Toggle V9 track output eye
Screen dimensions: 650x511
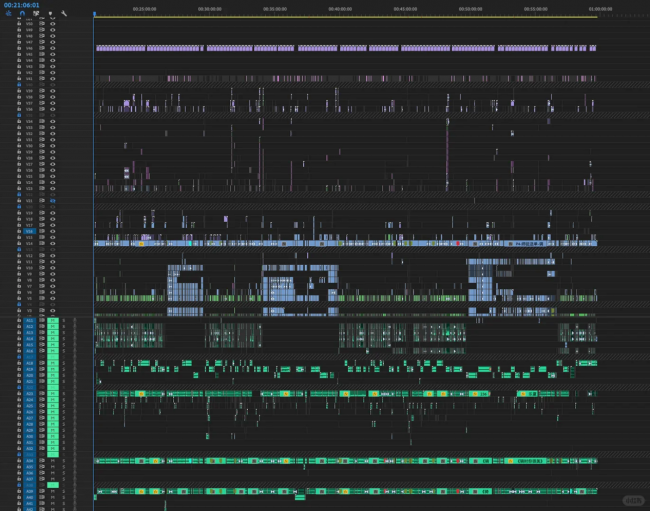52,272
